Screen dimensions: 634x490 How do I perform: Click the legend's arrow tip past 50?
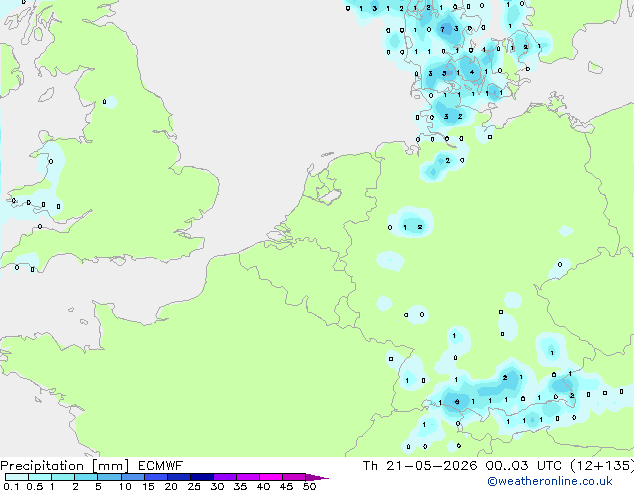[x=318, y=477]
